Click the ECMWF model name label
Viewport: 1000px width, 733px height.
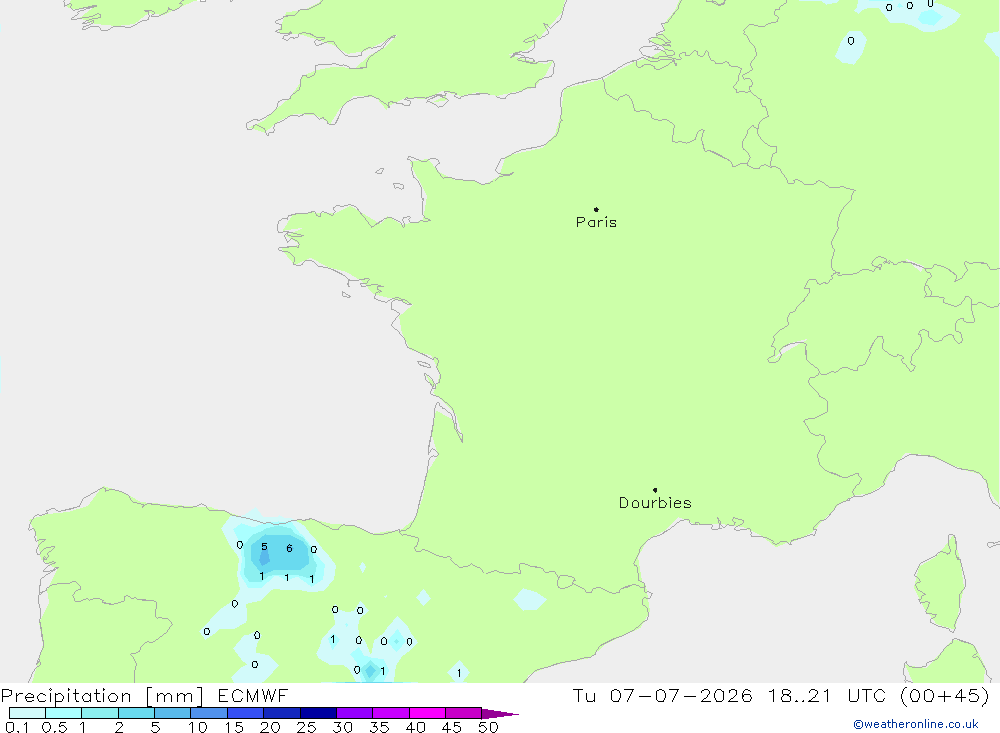(253, 696)
